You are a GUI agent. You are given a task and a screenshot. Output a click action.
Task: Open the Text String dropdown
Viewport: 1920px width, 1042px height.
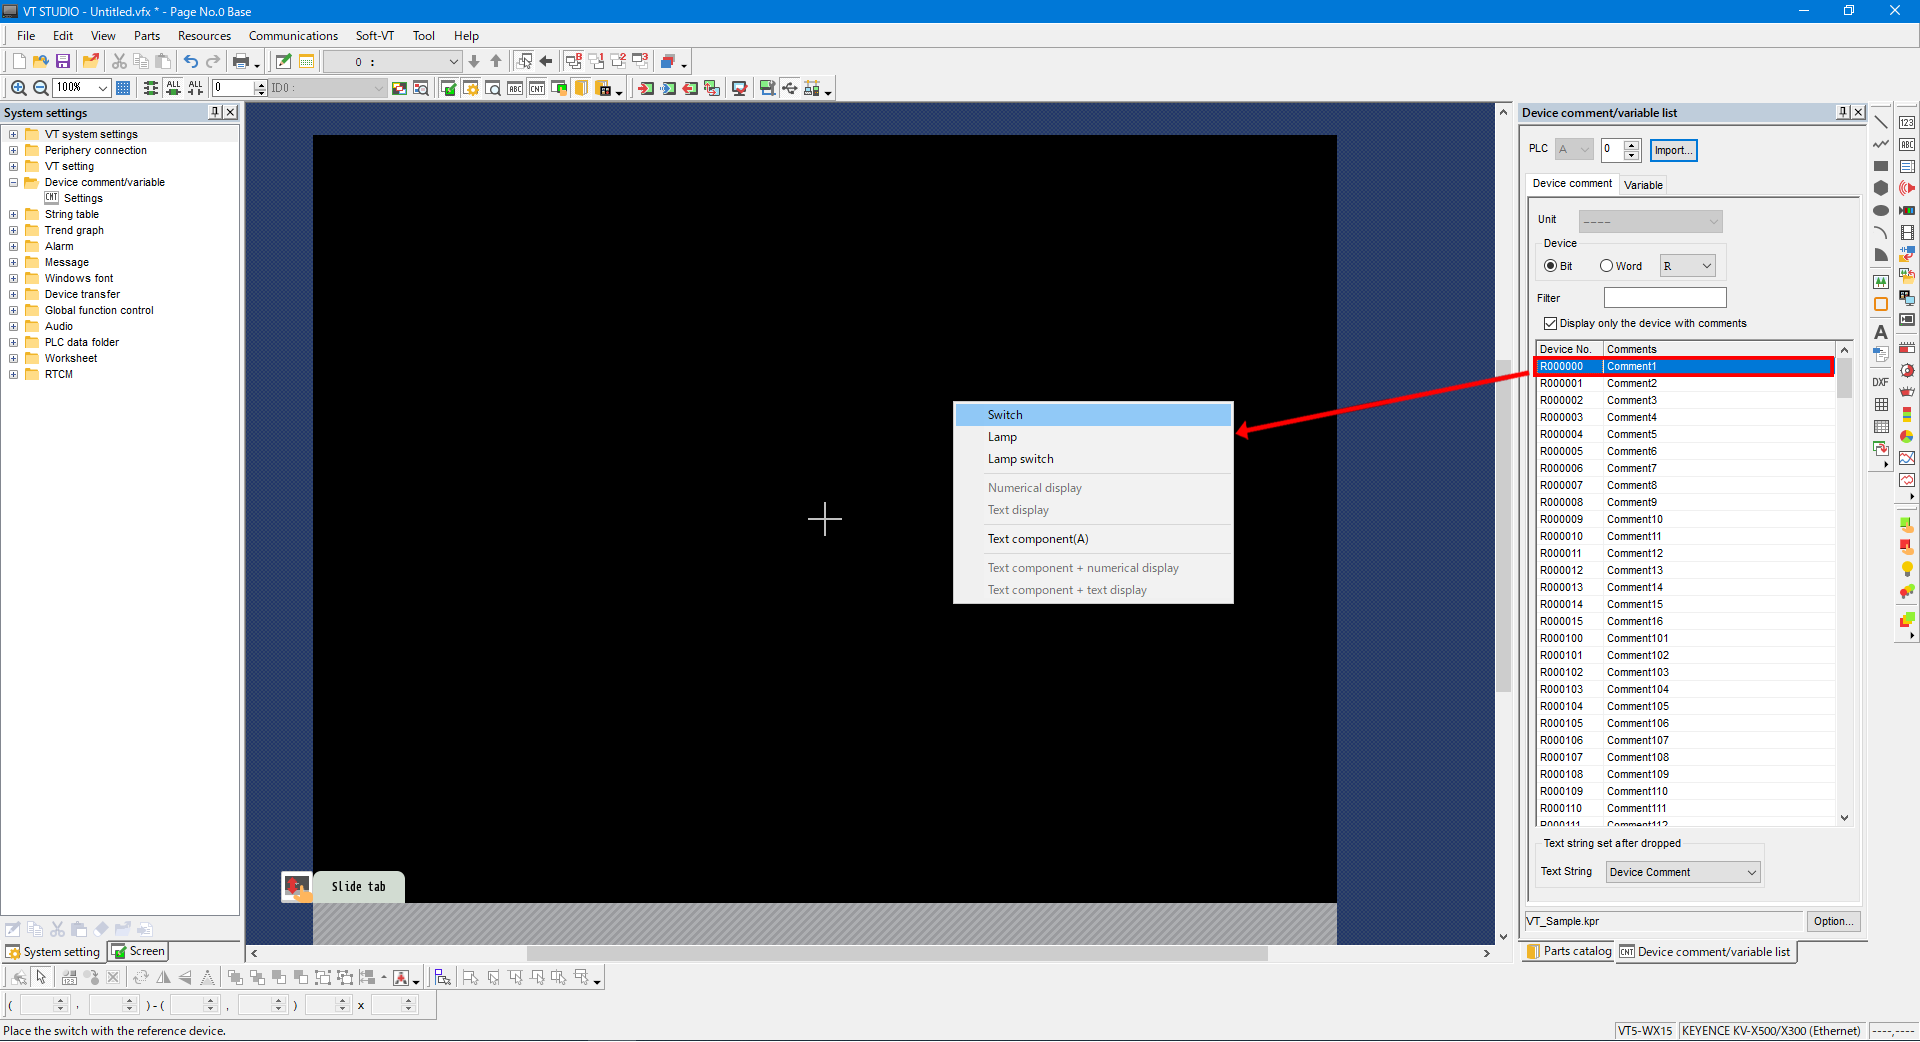click(1682, 872)
